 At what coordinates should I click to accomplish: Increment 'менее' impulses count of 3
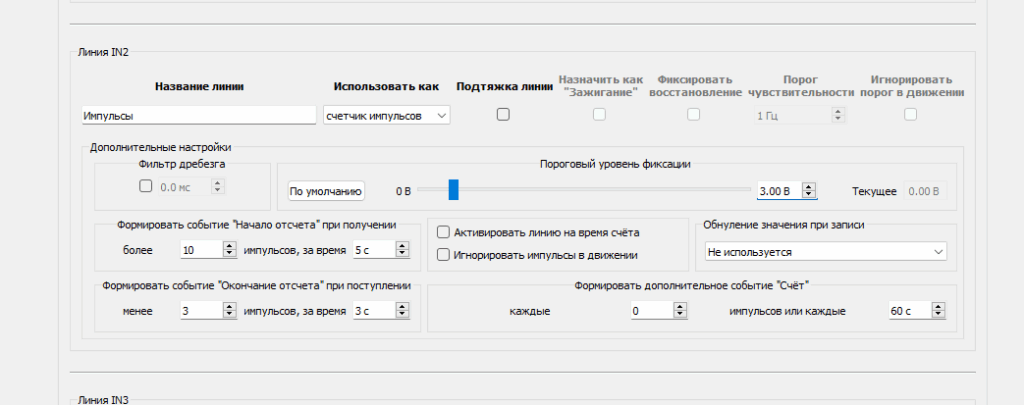(x=229, y=307)
